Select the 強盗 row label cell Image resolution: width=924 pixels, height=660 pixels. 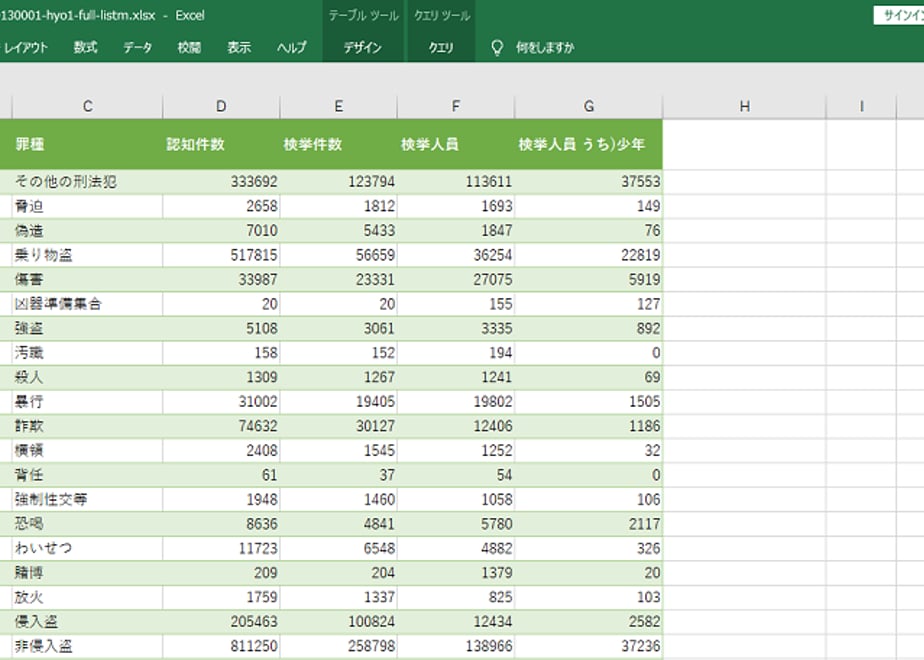(87, 328)
